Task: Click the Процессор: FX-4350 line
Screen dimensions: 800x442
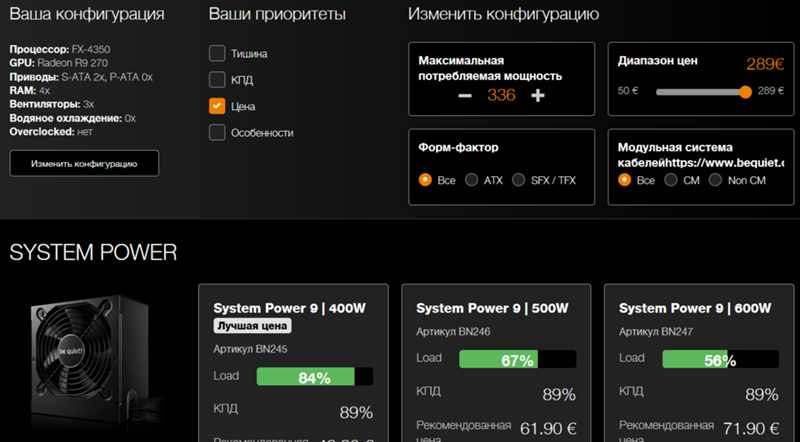Action: pos(60,50)
